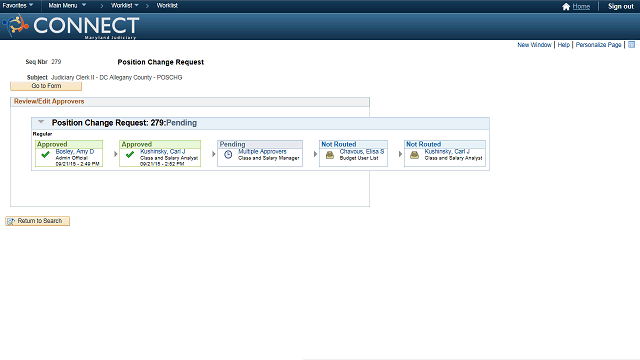The image size is (640, 360).
Task: Open the New Window link
Action: pyautogui.click(x=534, y=45)
